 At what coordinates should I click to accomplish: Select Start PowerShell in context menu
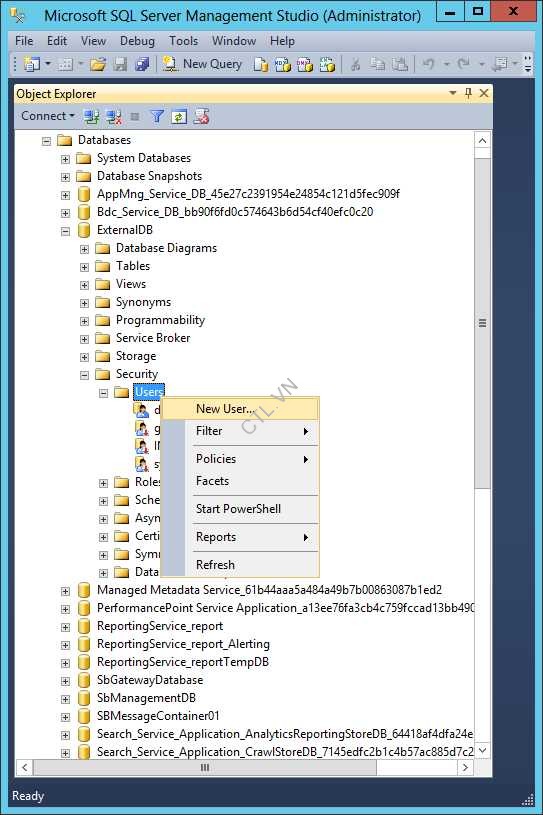(240, 509)
